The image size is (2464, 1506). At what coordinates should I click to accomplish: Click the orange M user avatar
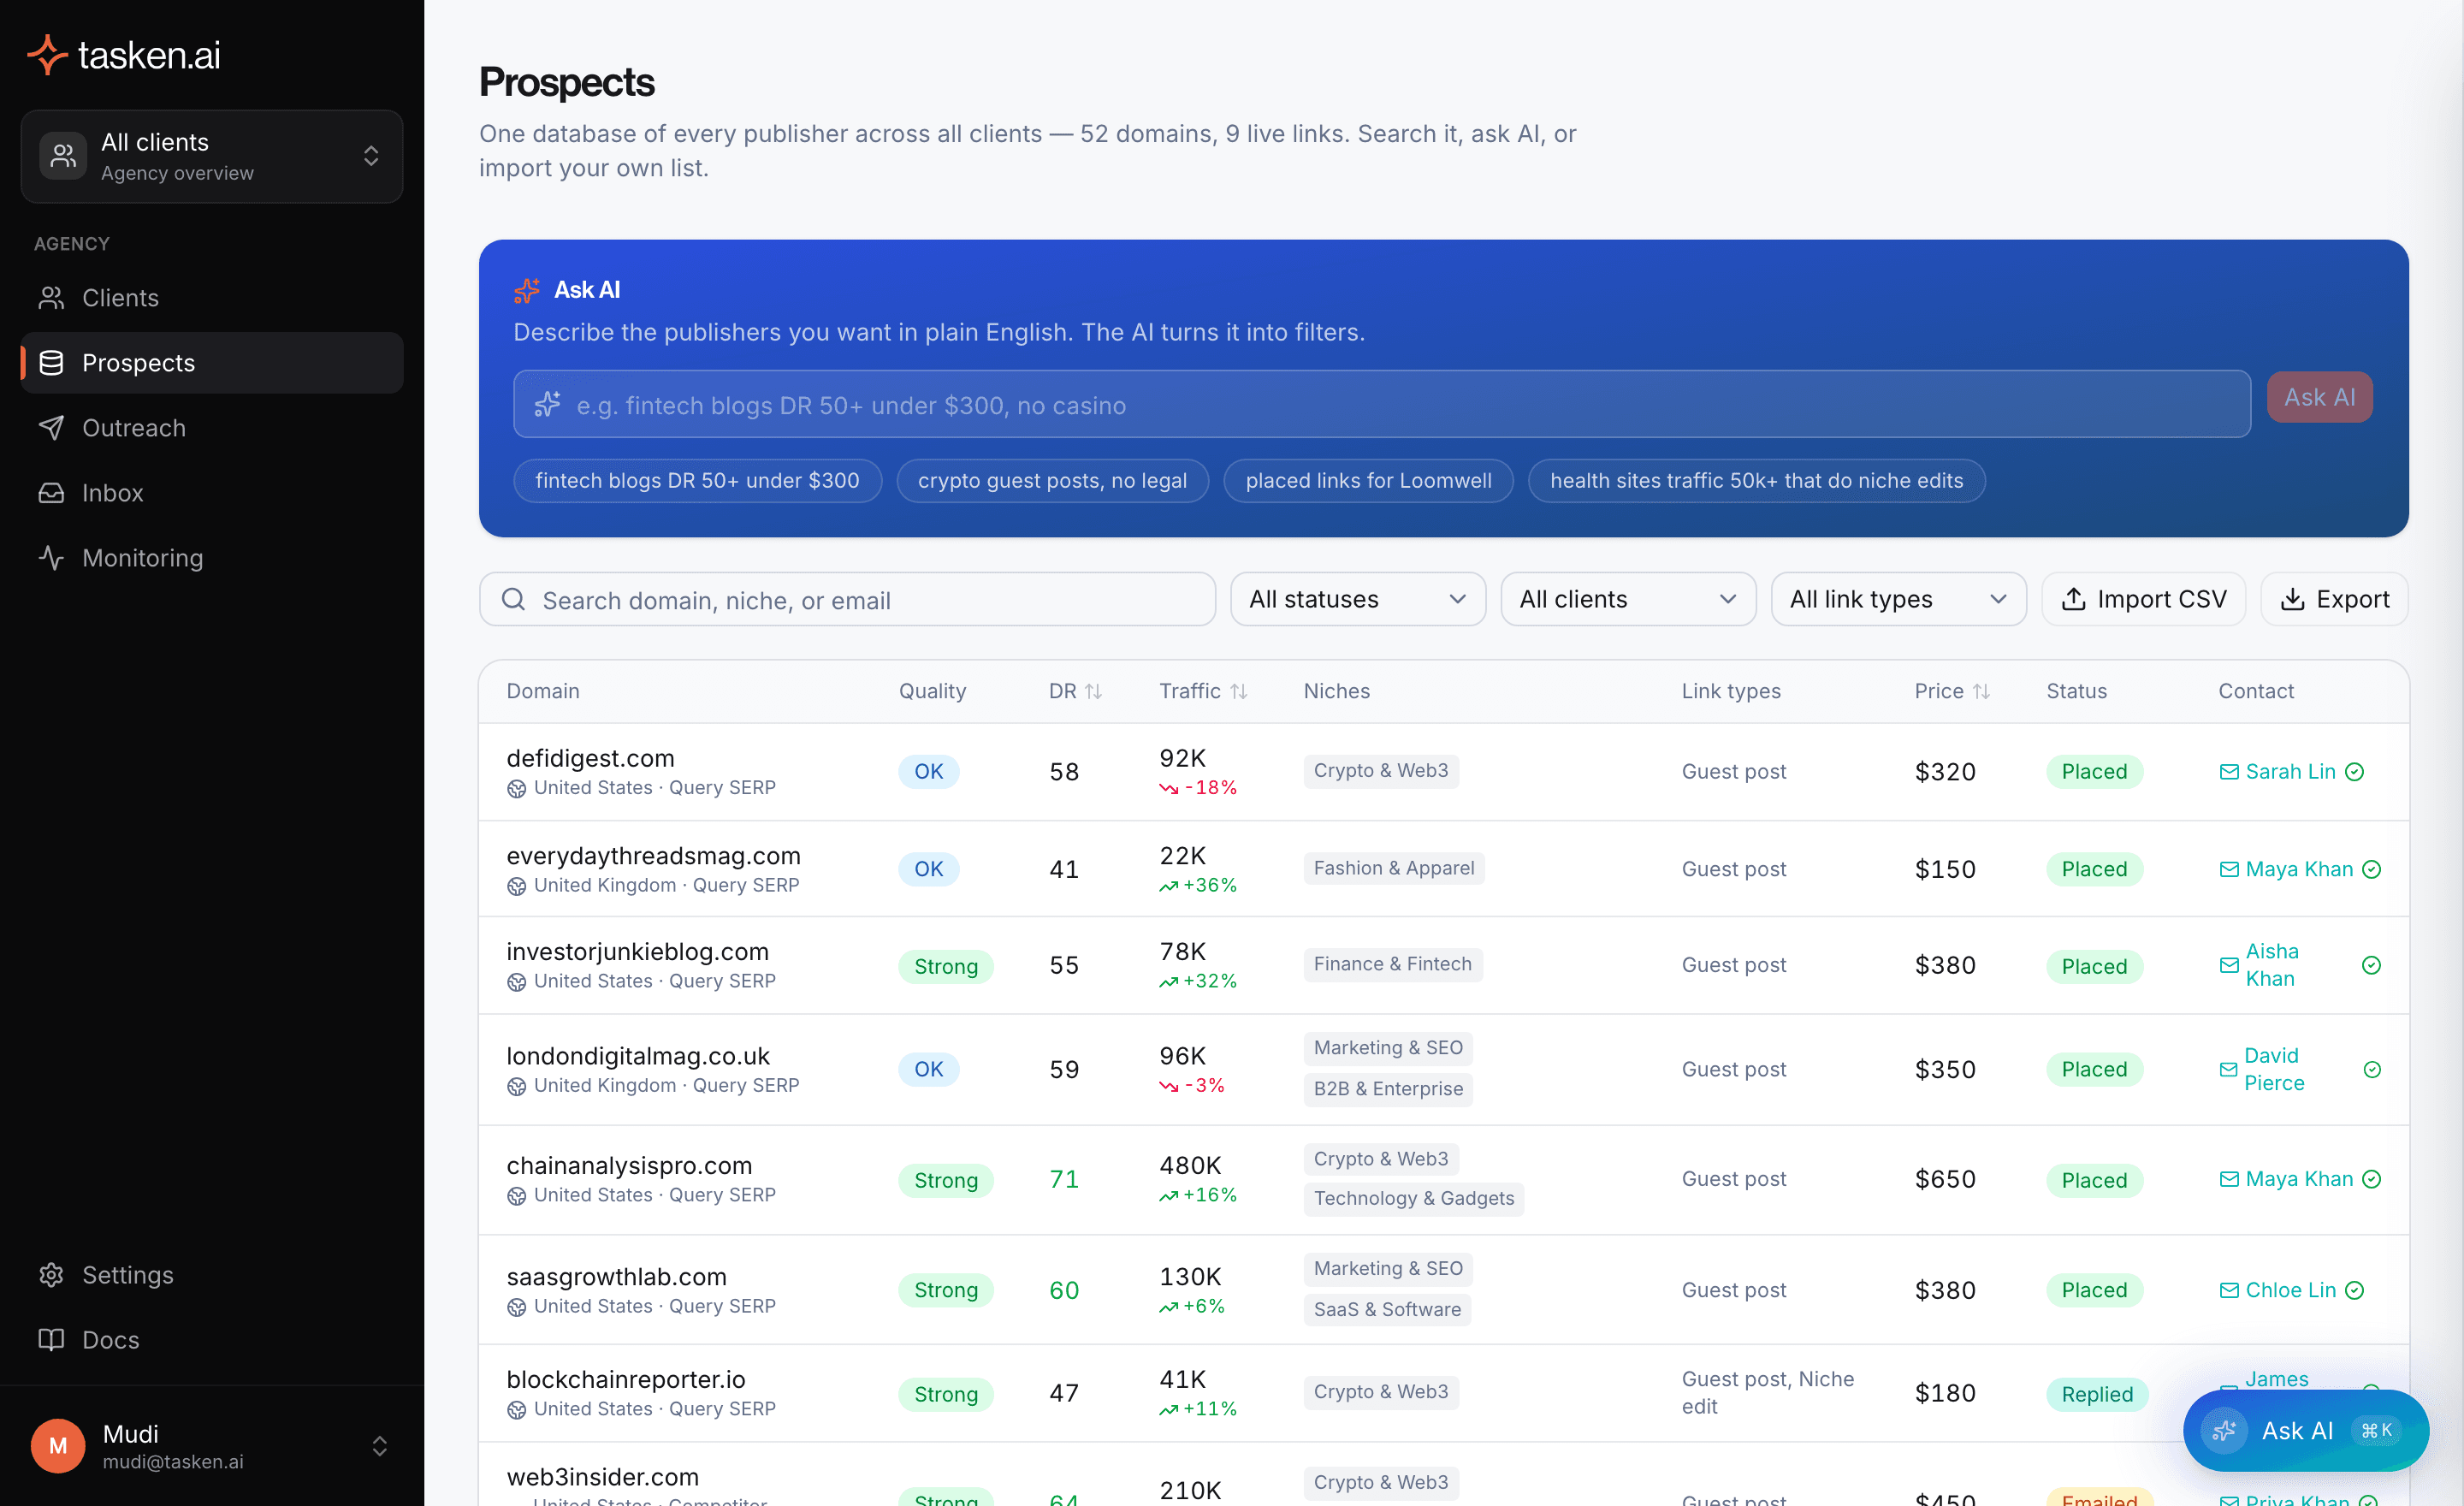pyautogui.click(x=58, y=1446)
